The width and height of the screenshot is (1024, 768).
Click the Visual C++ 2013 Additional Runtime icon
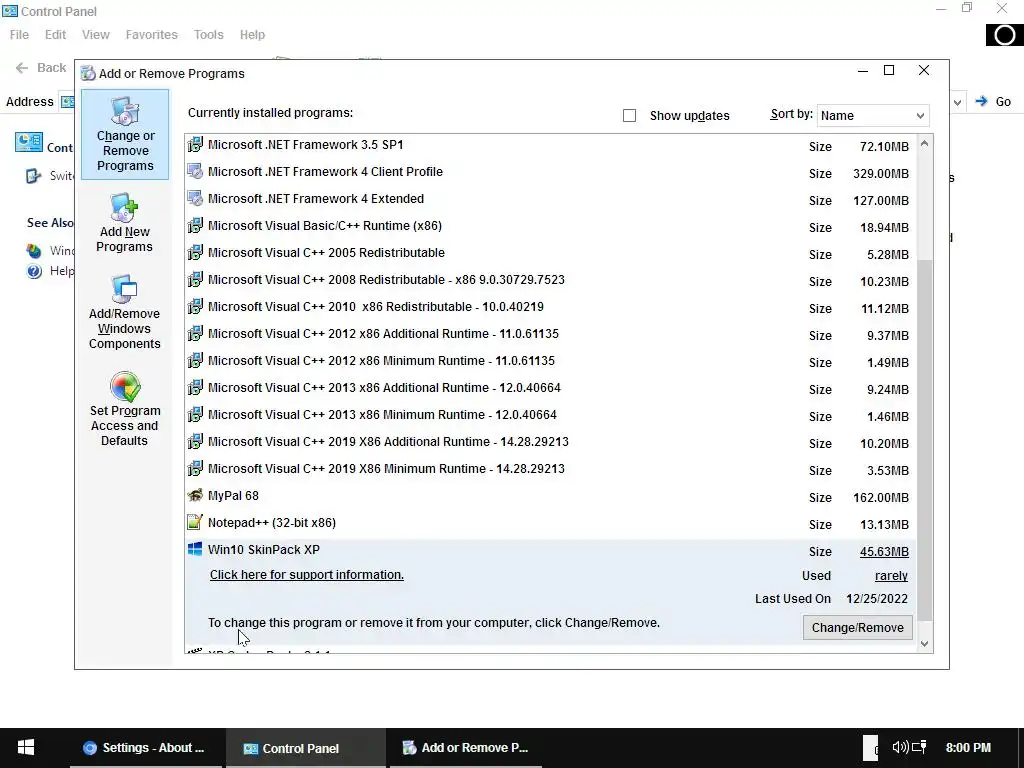(x=195, y=388)
